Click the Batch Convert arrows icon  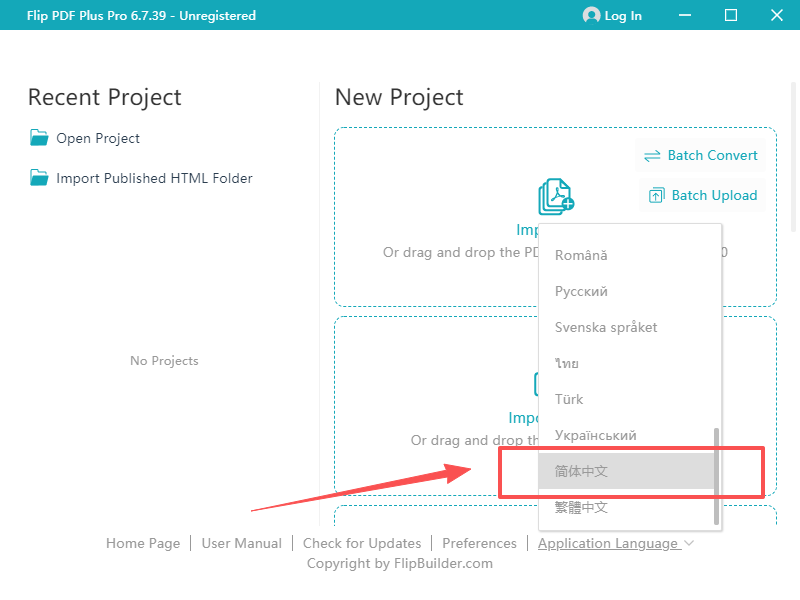point(652,156)
